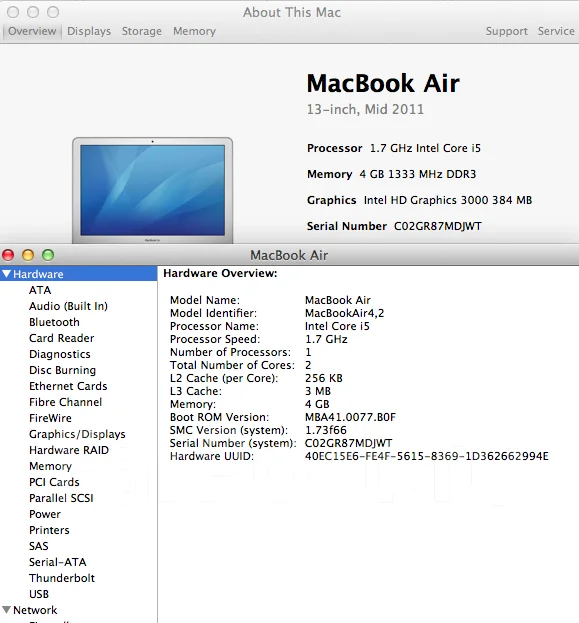Viewport: 579px width, 623px height.
Task: Select FireWire in the sidebar
Action: (50, 418)
